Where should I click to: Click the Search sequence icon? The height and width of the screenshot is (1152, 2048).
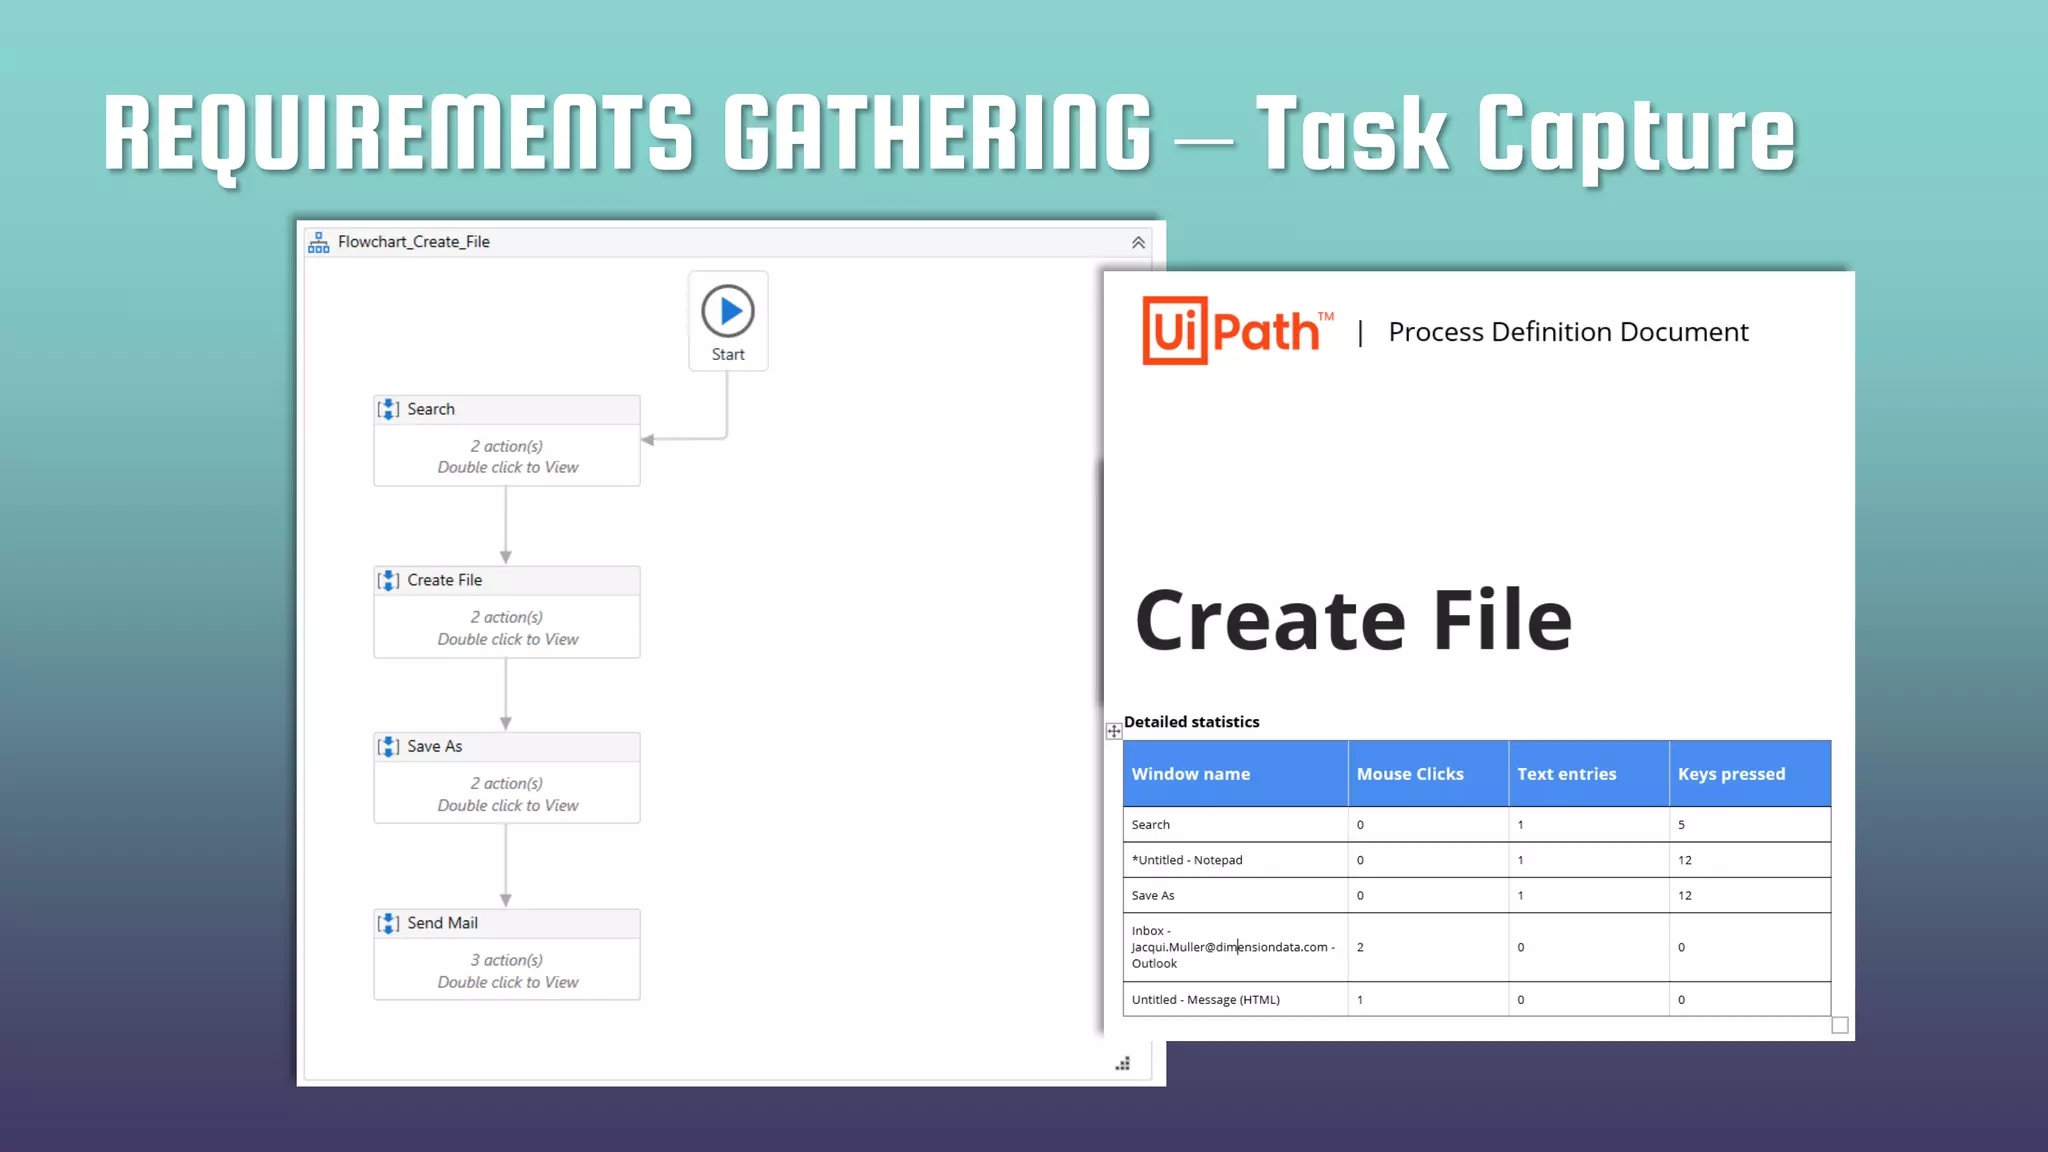pyautogui.click(x=389, y=409)
